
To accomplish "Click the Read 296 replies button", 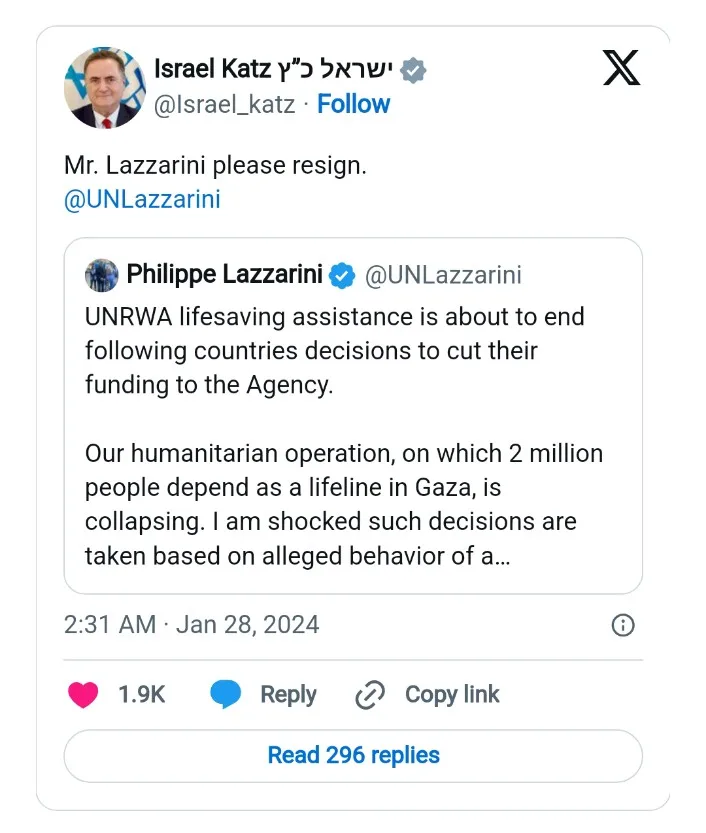I will point(353,755).
